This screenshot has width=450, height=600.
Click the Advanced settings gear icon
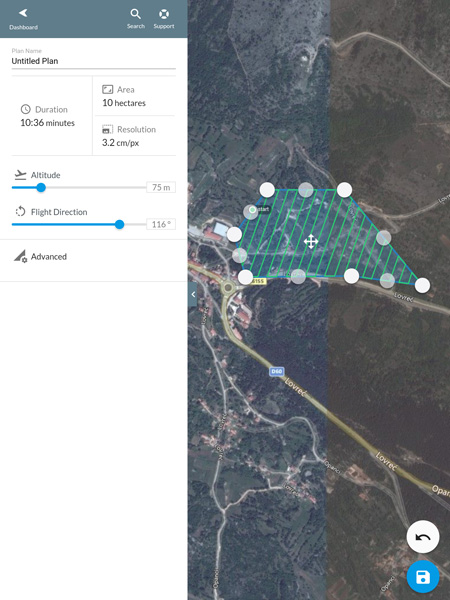click(20, 256)
